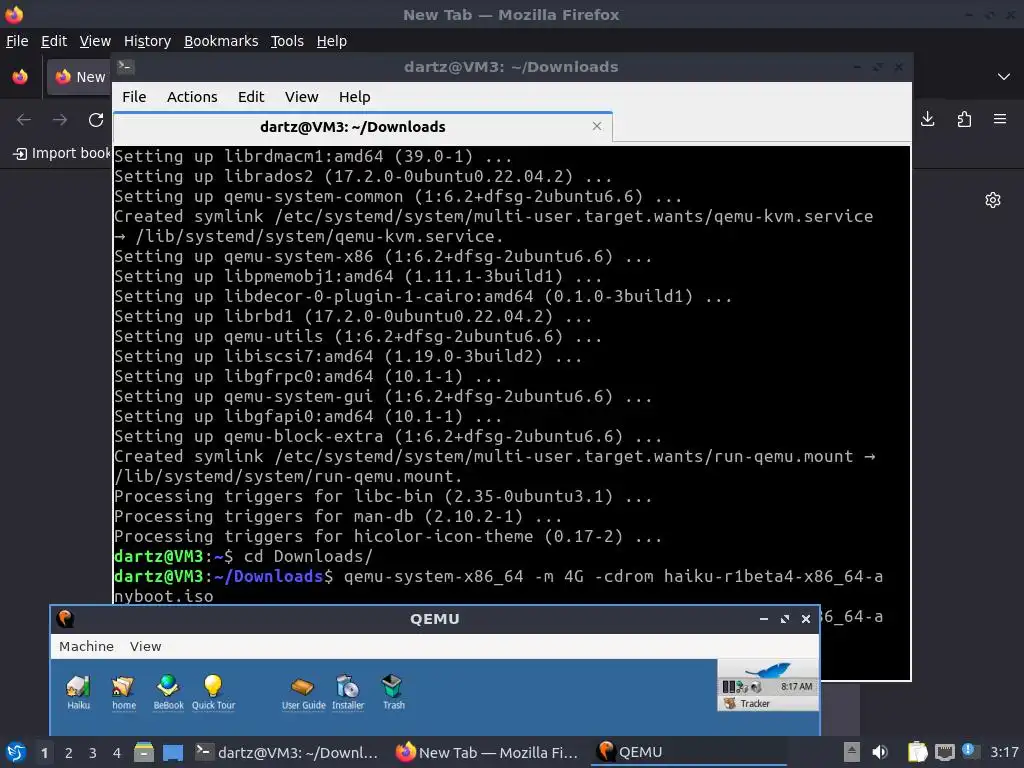Open the Machine menu in QEMU
Viewport: 1024px width, 768px height.
(x=86, y=646)
